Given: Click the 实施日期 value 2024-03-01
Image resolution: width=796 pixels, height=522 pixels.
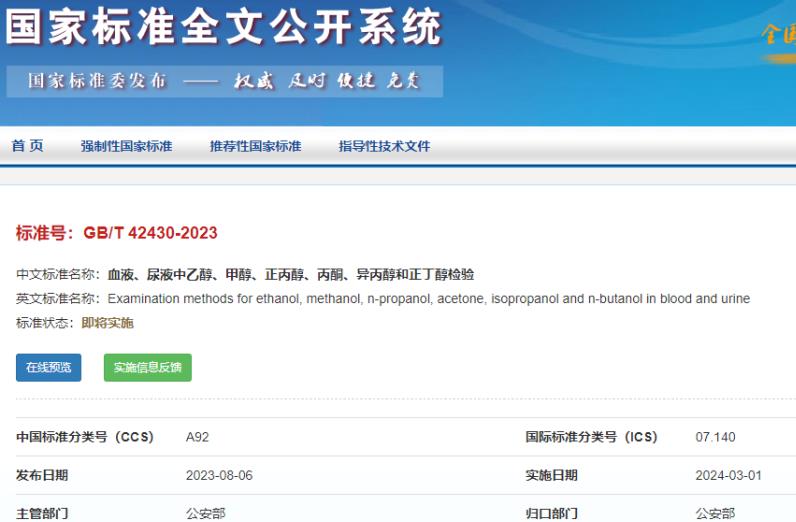Looking at the screenshot, I should point(728,476).
